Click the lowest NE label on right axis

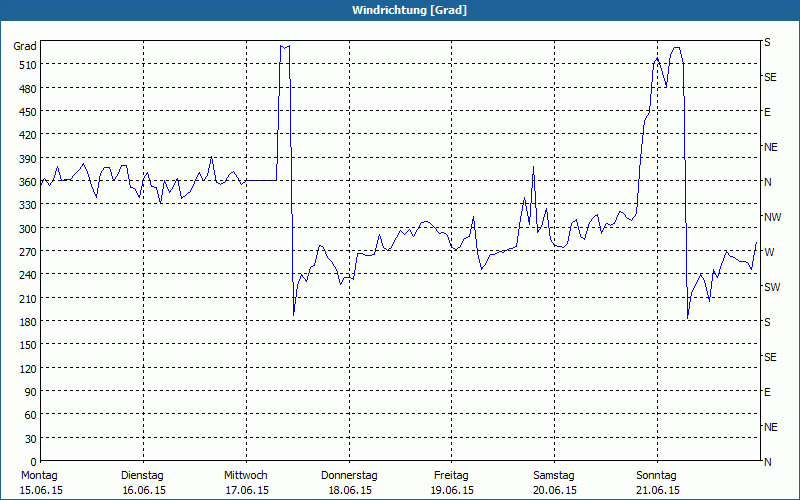pos(770,427)
